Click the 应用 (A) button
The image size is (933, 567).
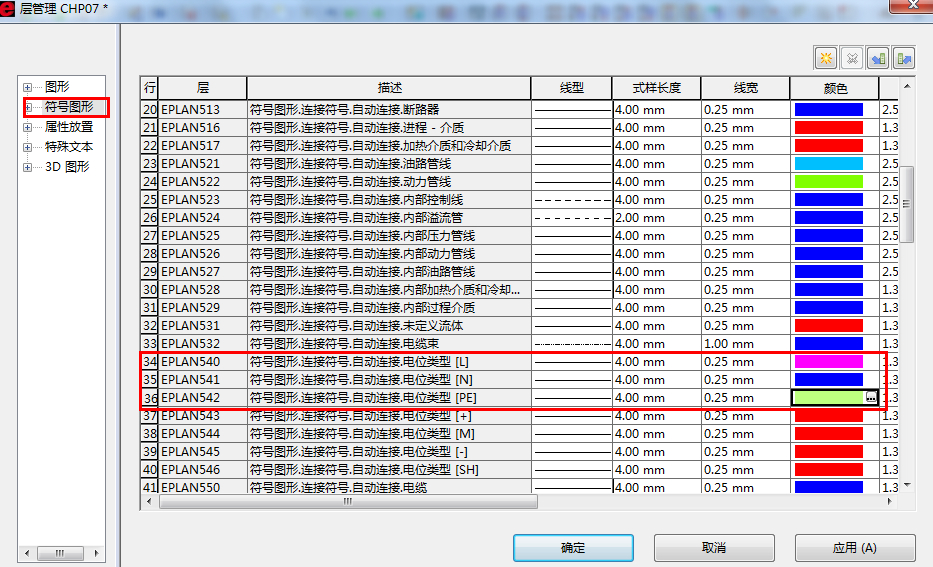point(855,547)
